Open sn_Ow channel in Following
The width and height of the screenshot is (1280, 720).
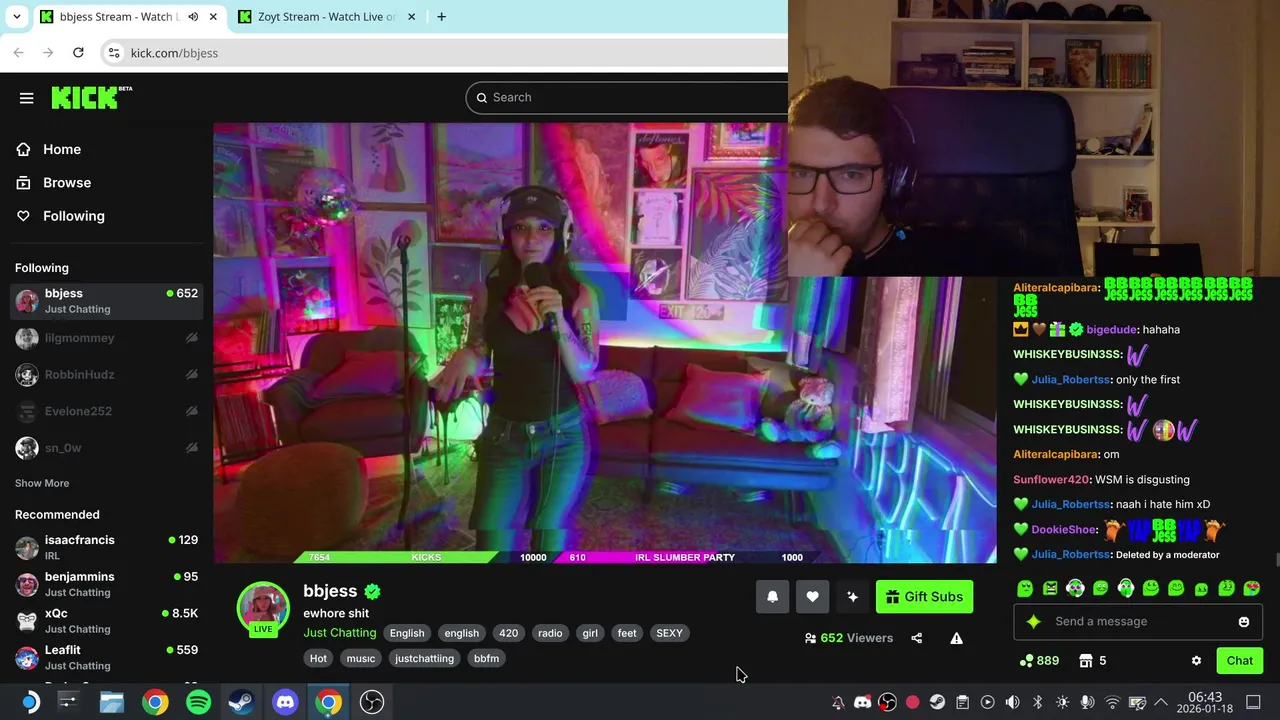pyautogui.click(x=106, y=448)
